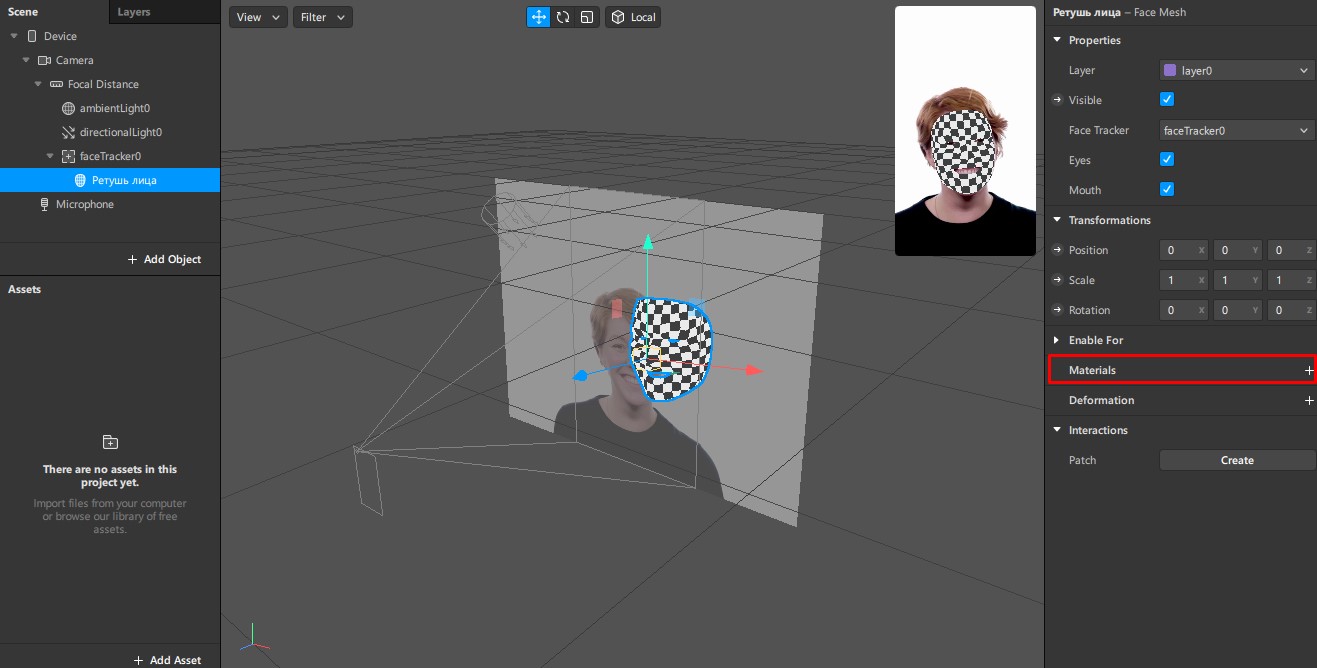The height and width of the screenshot is (668, 1317).
Task: Click Add Object button
Action: [165, 259]
